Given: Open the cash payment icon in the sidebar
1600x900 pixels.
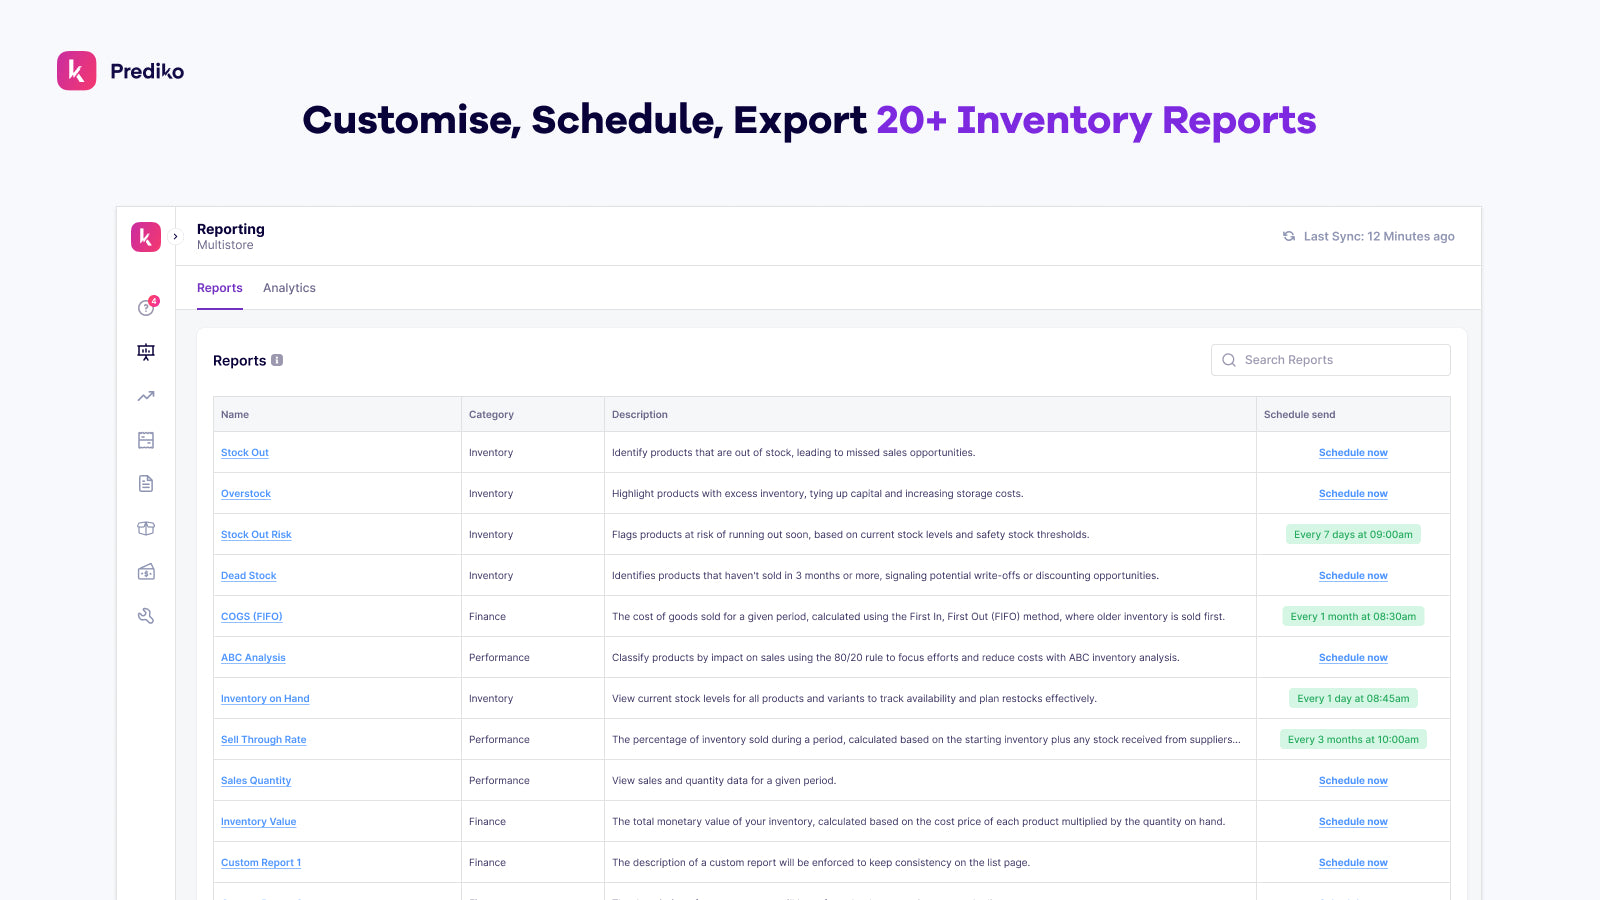Looking at the screenshot, I should 146,572.
